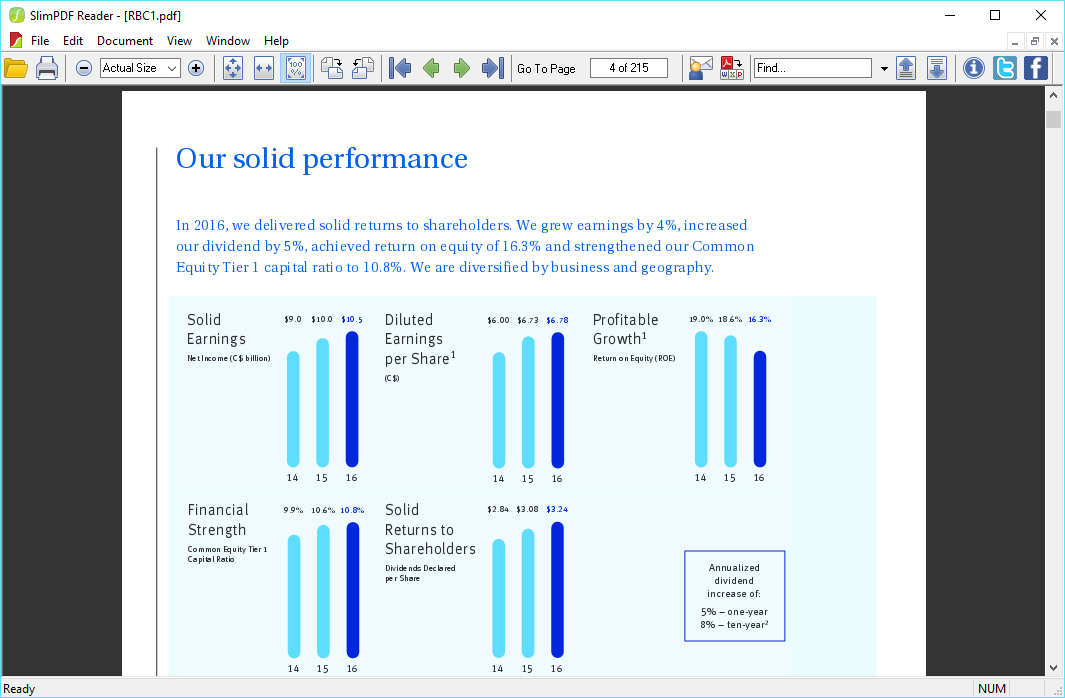Open the Window menu
The height and width of the screenshot is (698, 1065).
(x=227, y=41)
